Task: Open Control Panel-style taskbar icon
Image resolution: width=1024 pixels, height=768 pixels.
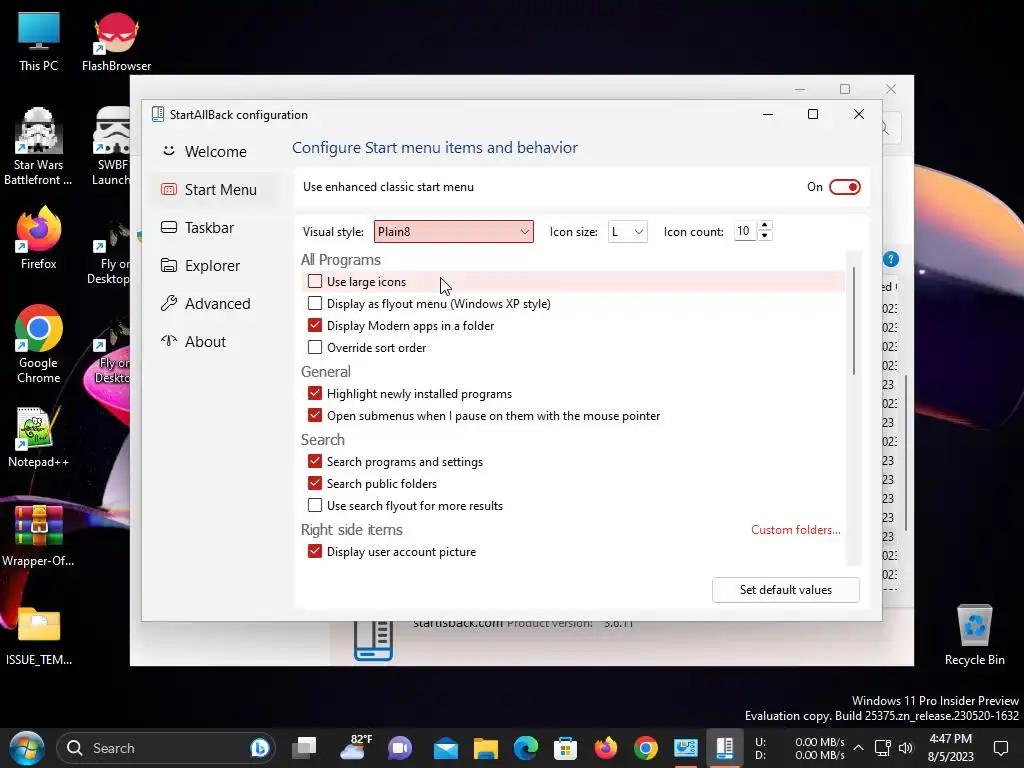Action: [685, 748]
